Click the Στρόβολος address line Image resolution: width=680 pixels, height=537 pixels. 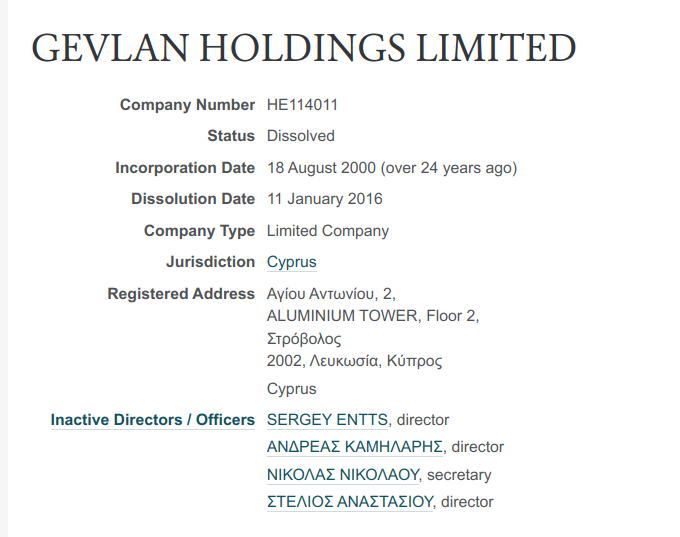(304, 338)
